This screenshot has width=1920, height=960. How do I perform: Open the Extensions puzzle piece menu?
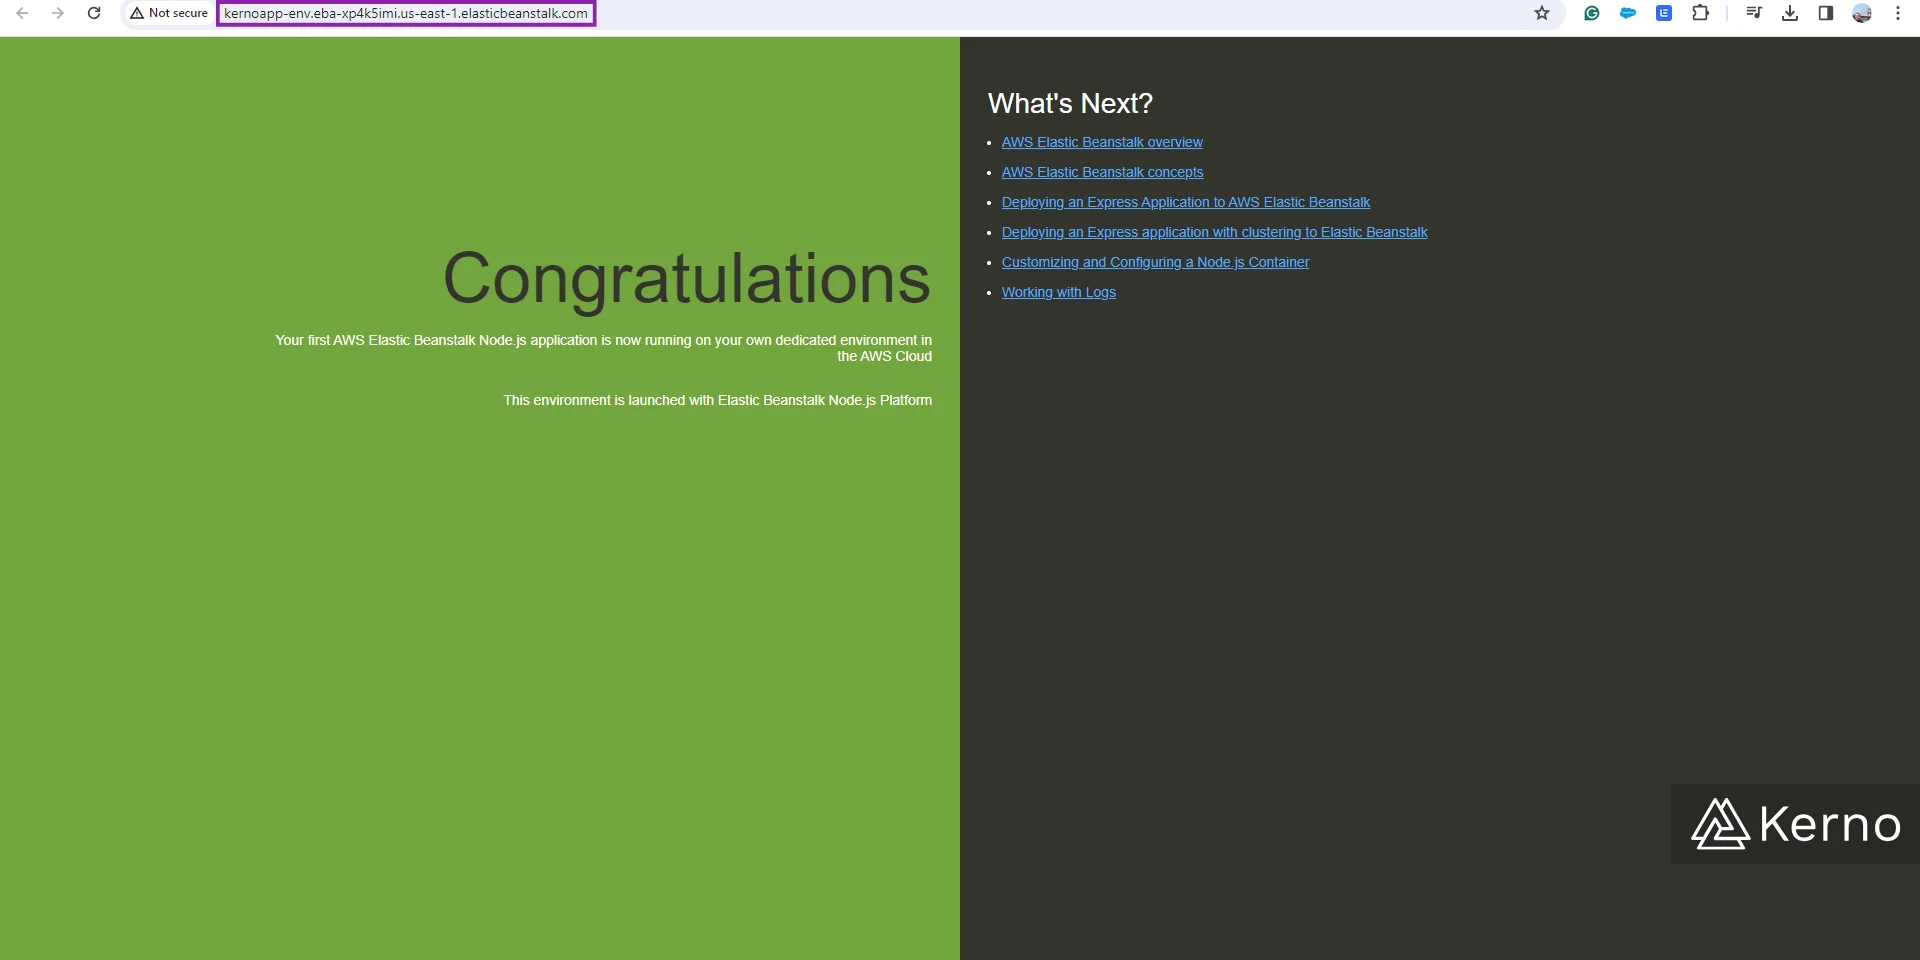click(x=1700, y=13)
